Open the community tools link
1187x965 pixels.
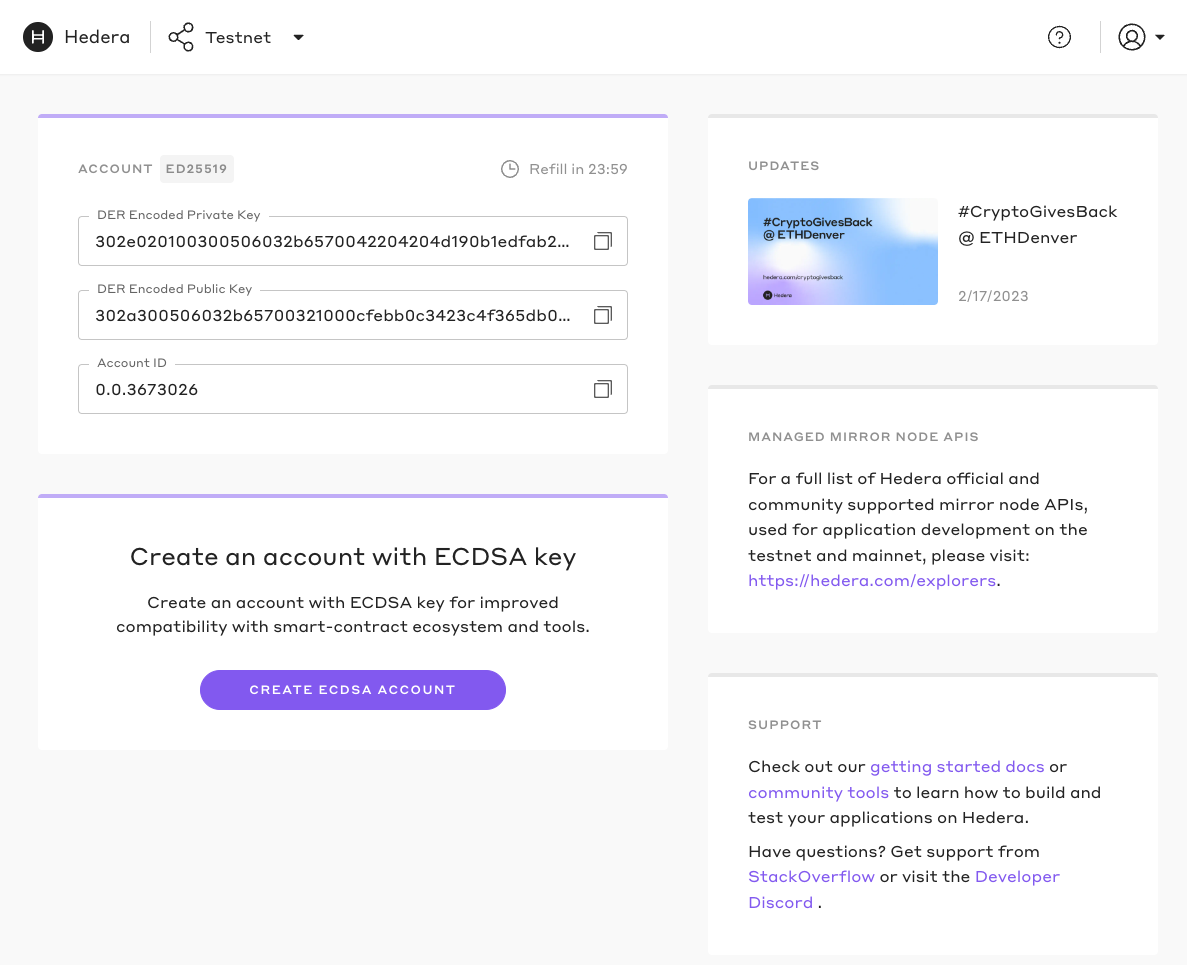818,792
